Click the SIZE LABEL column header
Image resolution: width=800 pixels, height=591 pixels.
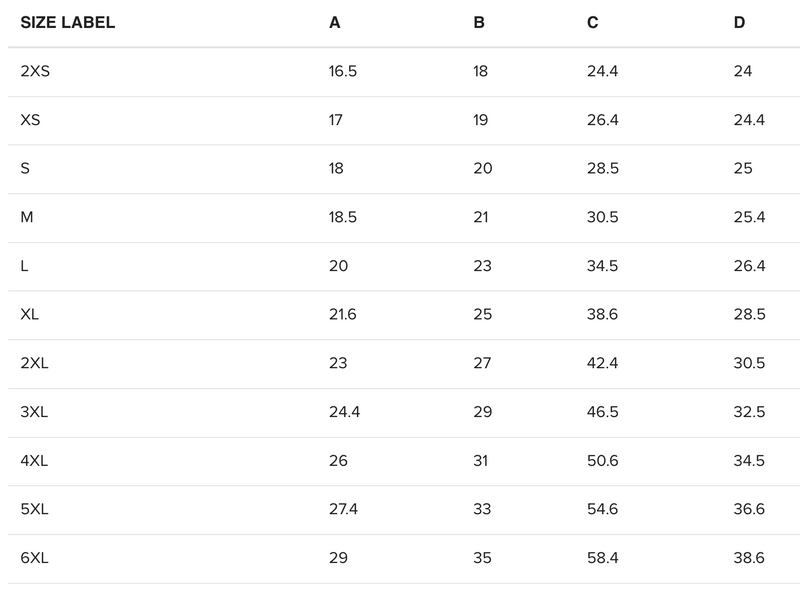click(68, 22)
